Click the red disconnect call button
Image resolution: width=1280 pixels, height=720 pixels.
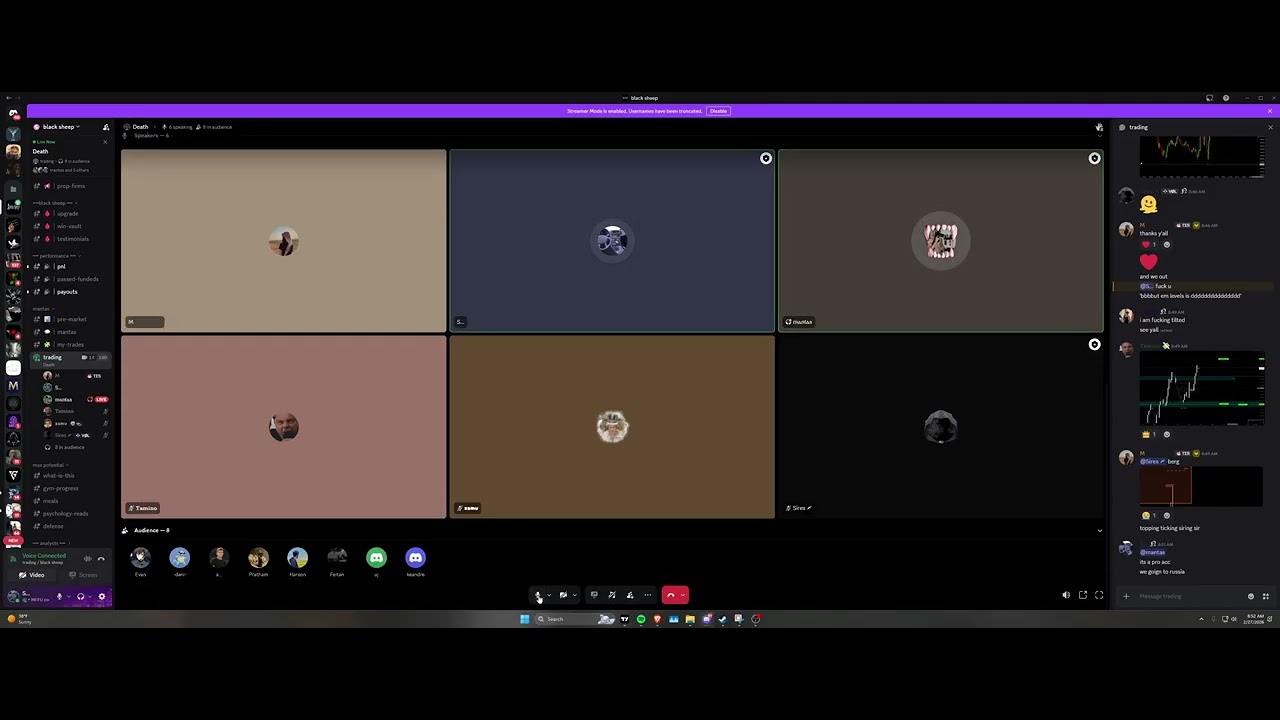(671, 595)
